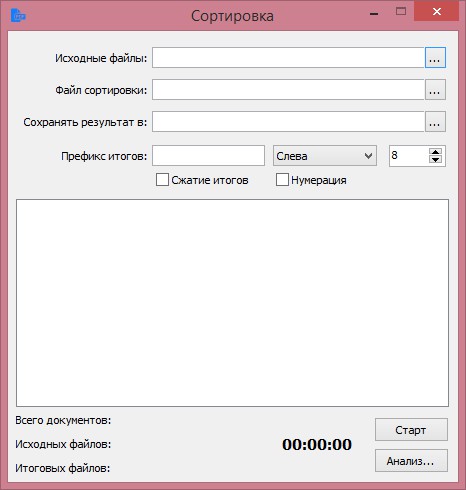Maximize the Сортировка window
466x490 pixels.
click(x=401, y=12)
